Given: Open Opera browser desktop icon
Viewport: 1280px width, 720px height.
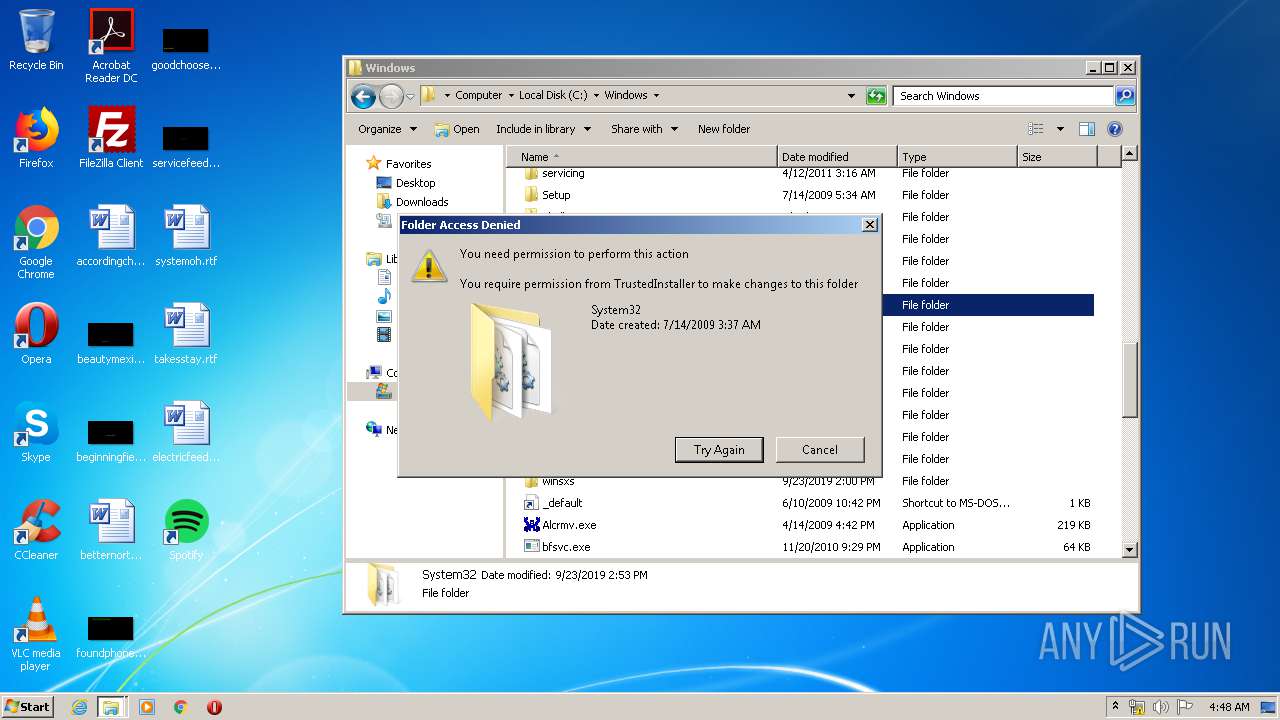Looking at the screenshot, I should pyautogui.click(x=36, y=334).
